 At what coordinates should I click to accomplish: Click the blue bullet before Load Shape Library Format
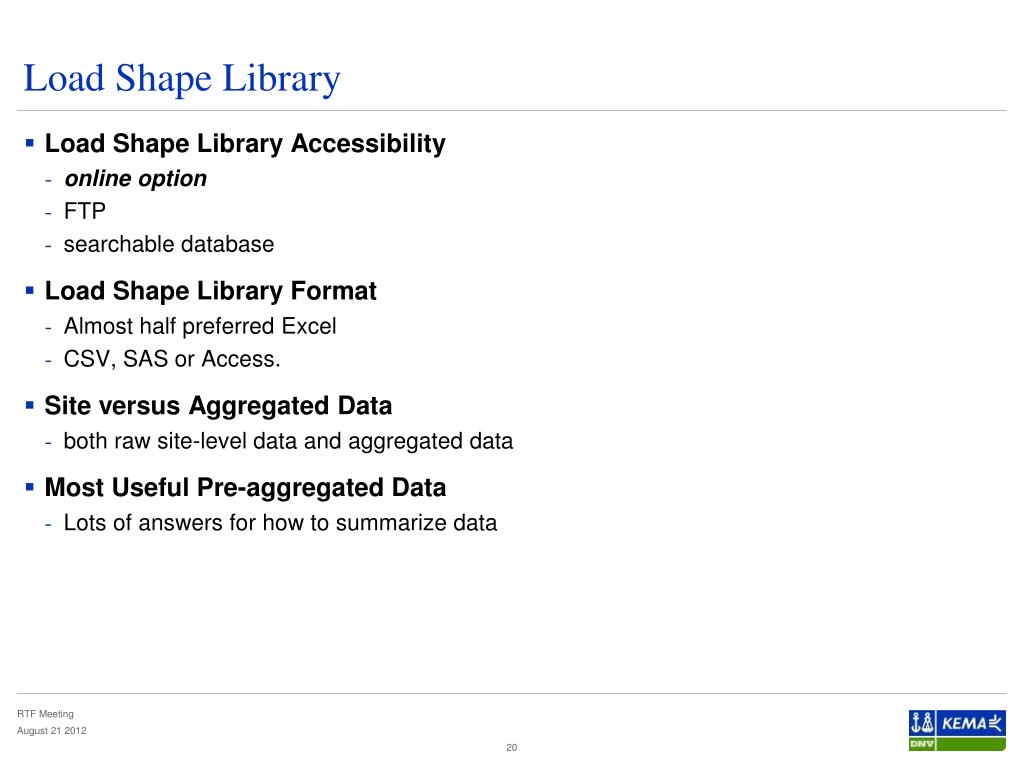point(29,290)
